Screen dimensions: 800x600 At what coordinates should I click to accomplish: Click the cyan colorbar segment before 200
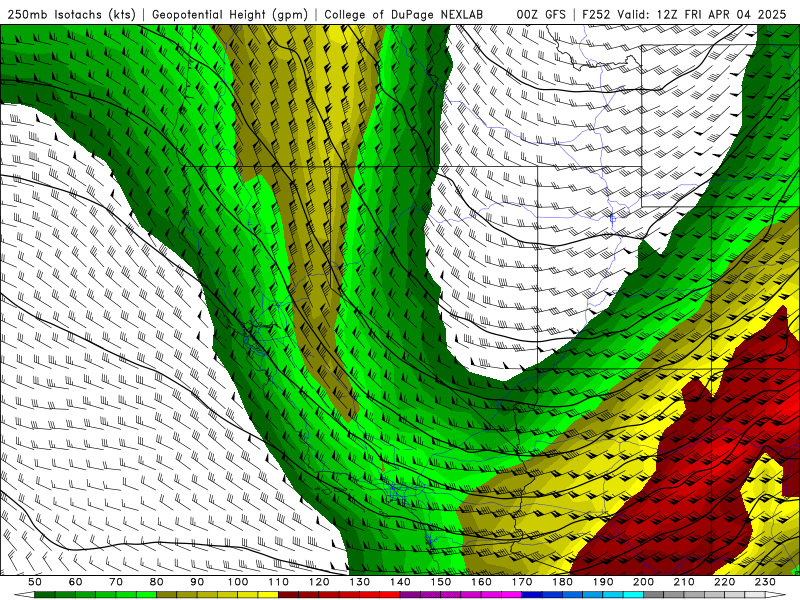tap(633, 595)
